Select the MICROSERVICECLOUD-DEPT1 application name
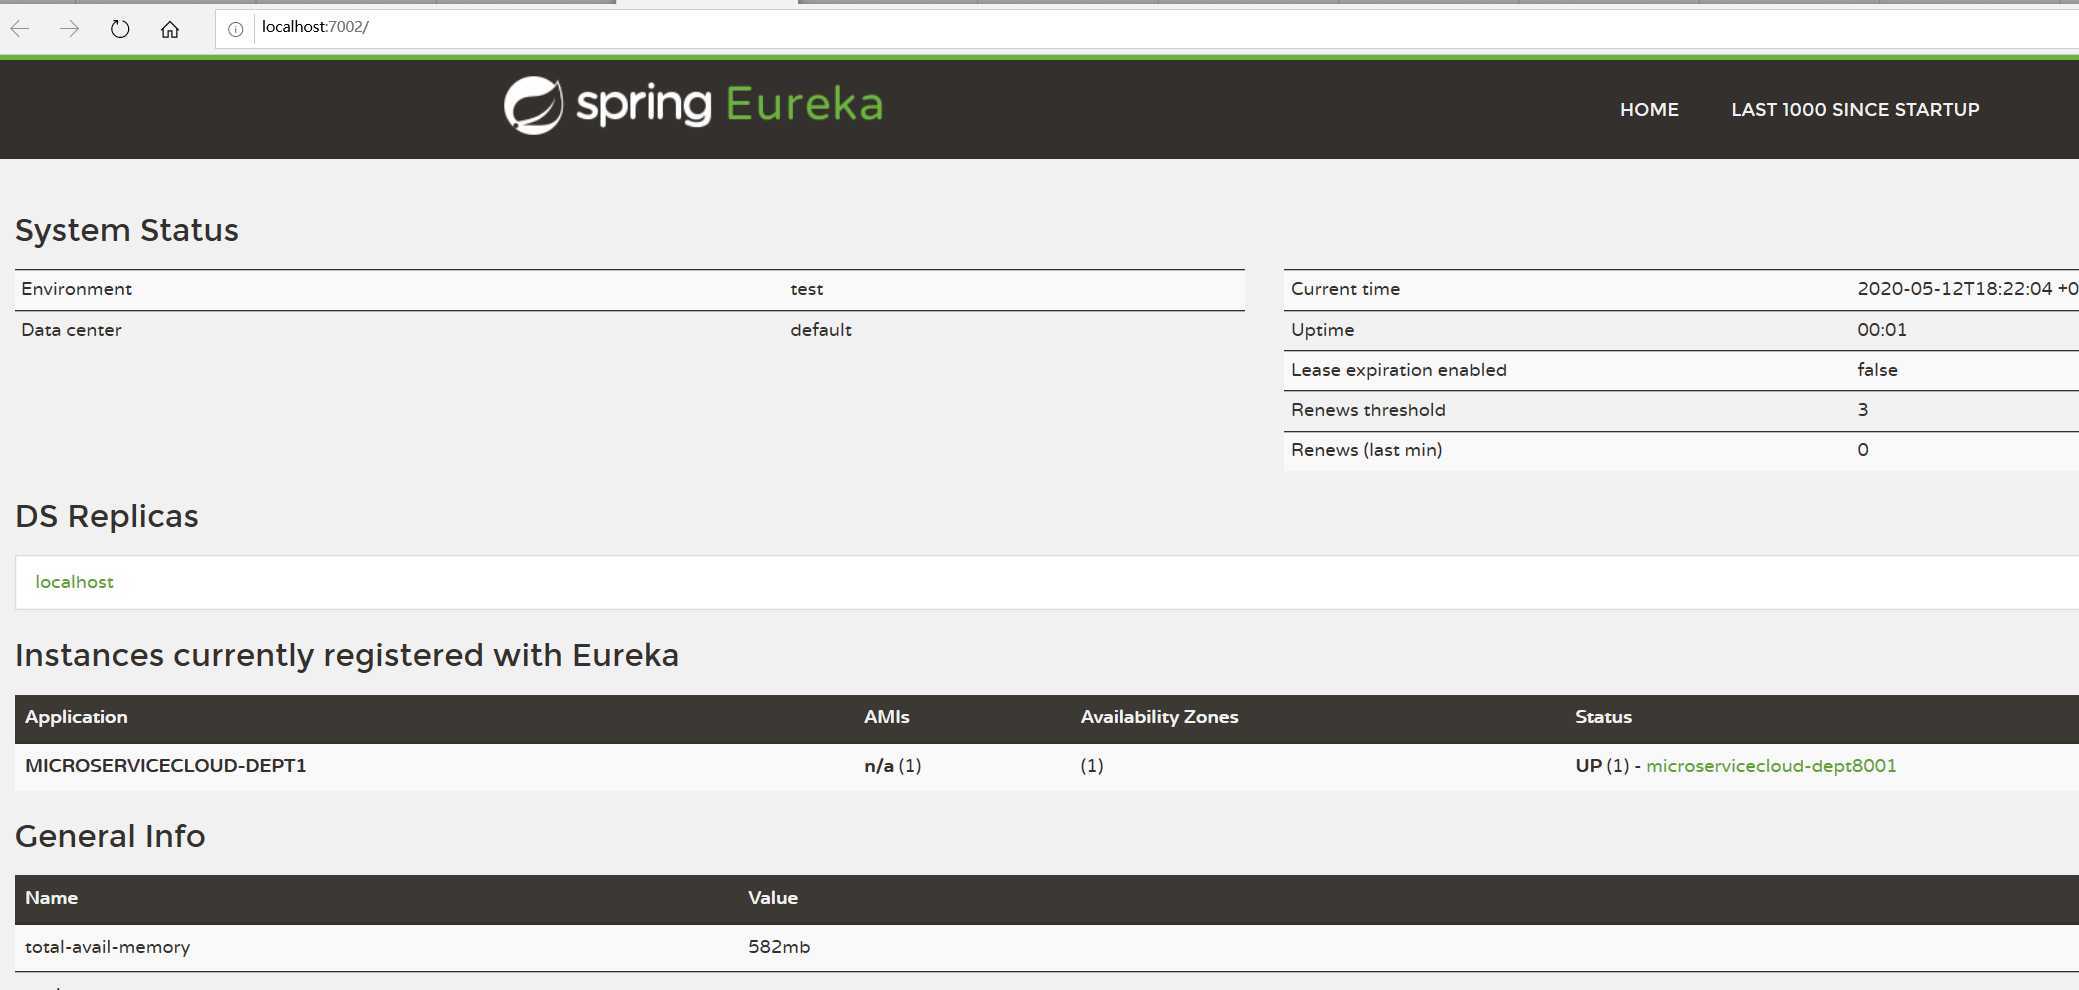 tap(166, 766)
